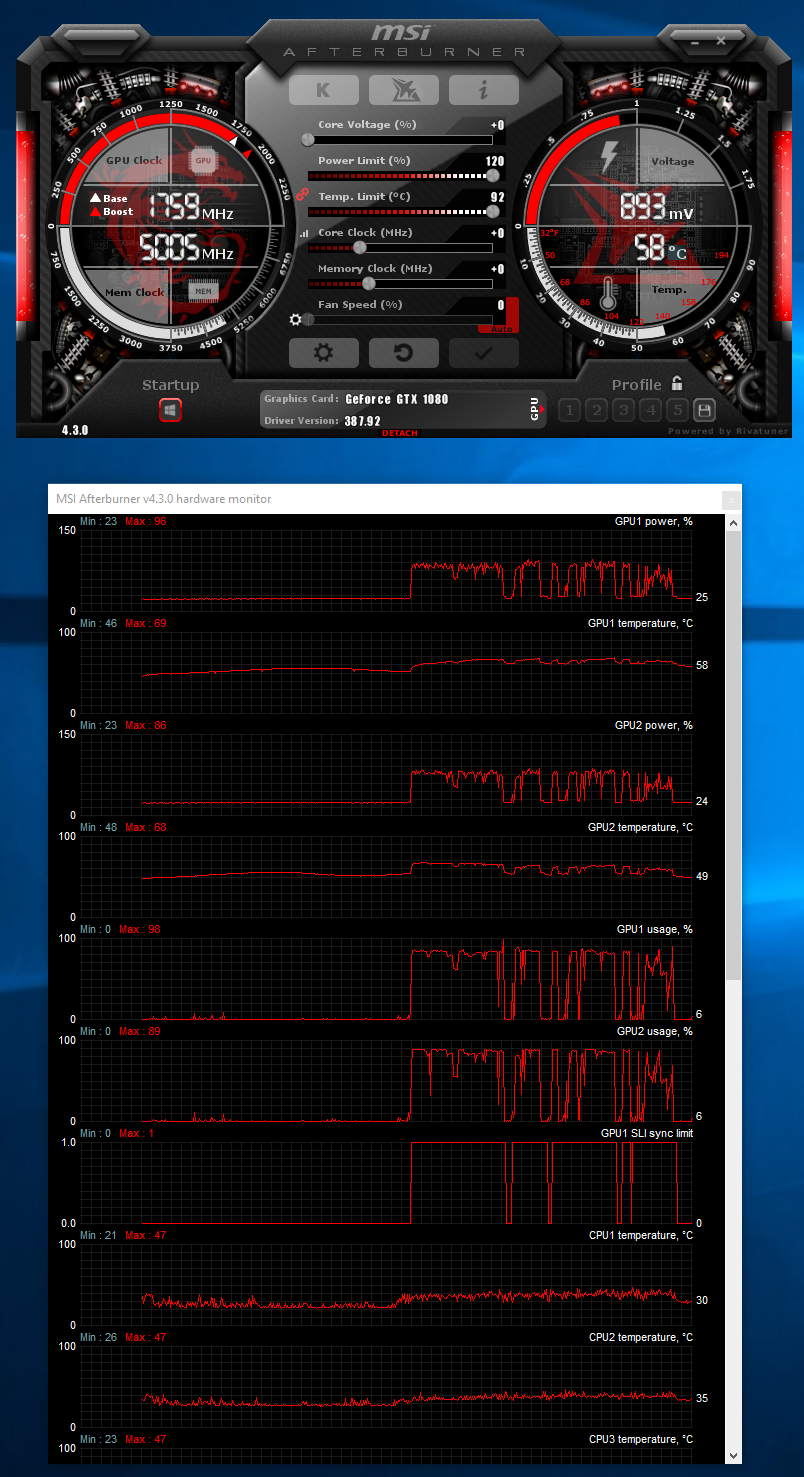Click hardware monitor title bar text
804x1477 pixels.
tap(163, 499)
